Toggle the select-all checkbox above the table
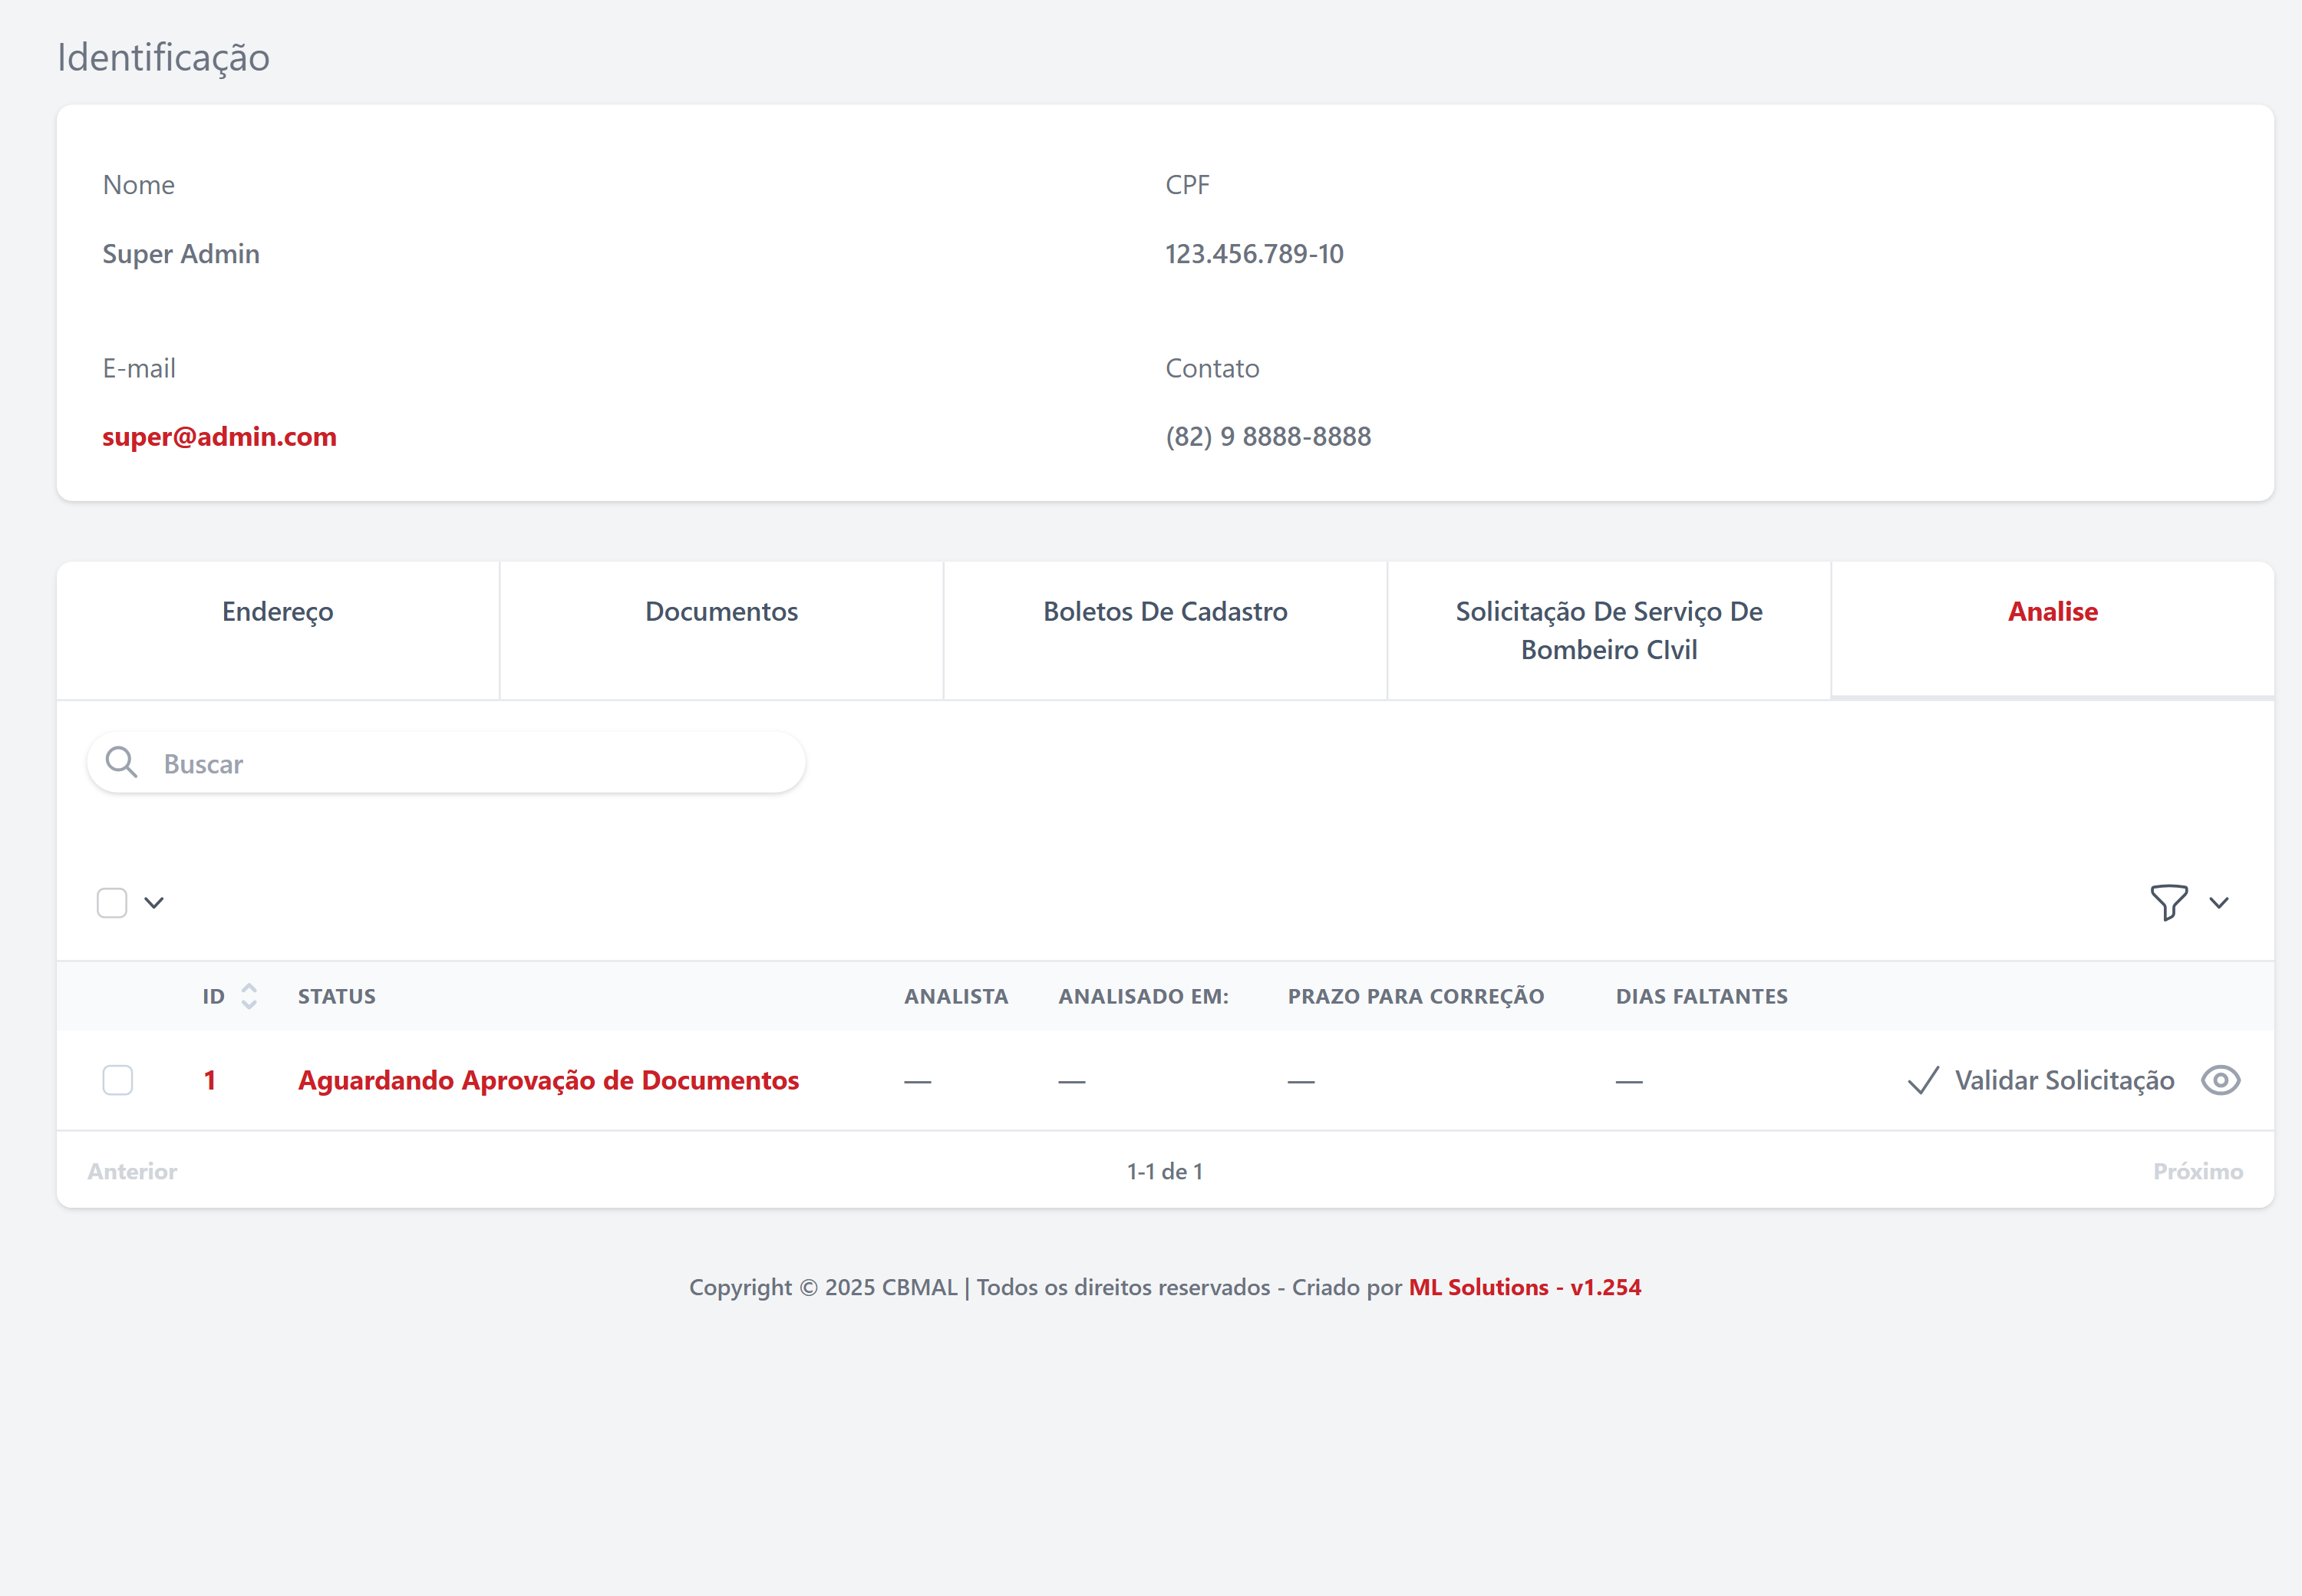 112,902
